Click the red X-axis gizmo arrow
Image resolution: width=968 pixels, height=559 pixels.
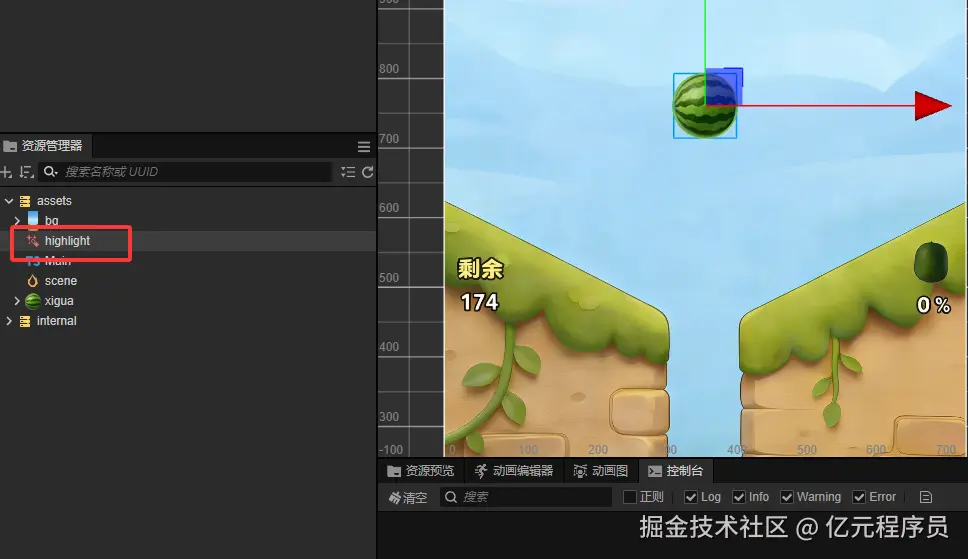pos(933,106)
